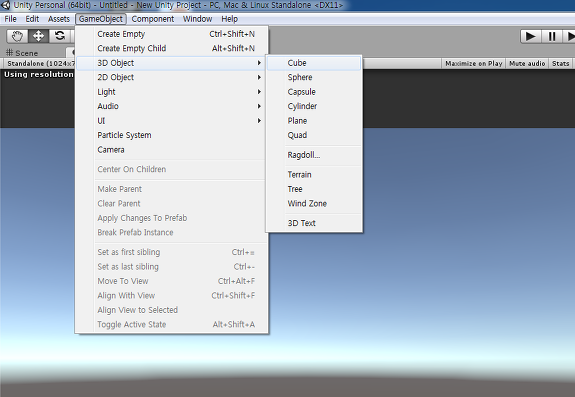This screenshot has width=575, height=397.
Task: Start Play mode
Action: 530,36
